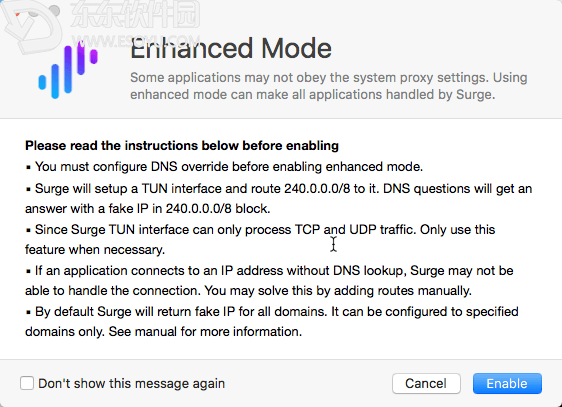Click "See manual for more information" sentence

click(x=205, y=331)
